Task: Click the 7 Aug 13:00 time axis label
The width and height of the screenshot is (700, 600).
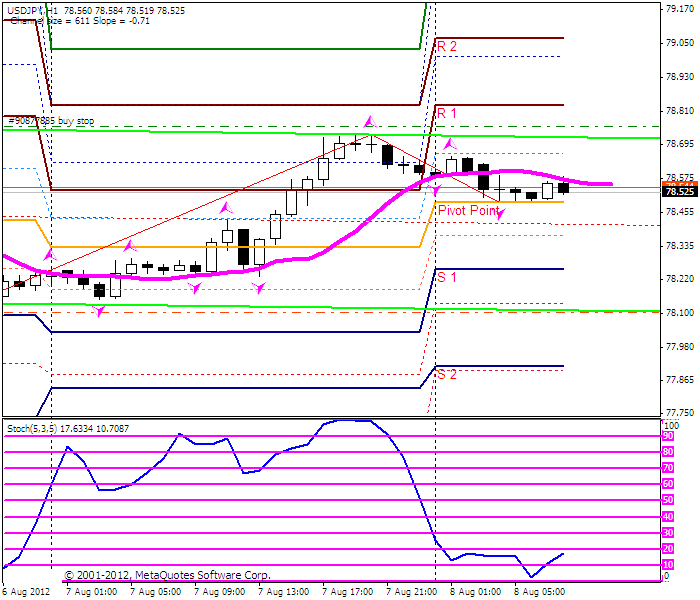Action: [284, 592]
